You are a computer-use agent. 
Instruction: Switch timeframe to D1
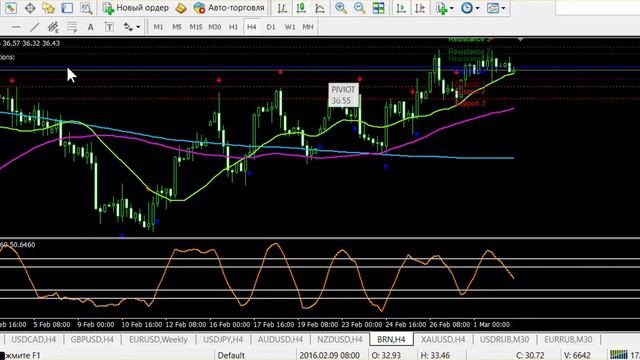pos(271,27)
